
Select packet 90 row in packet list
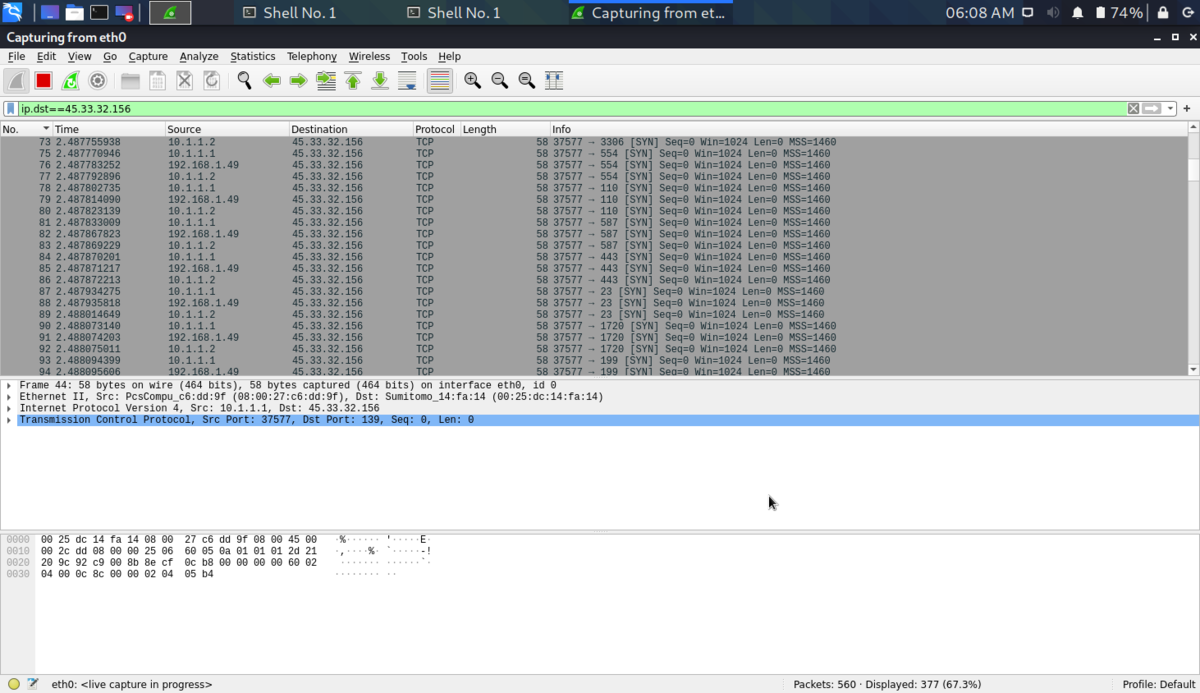[x=594, y=326]
